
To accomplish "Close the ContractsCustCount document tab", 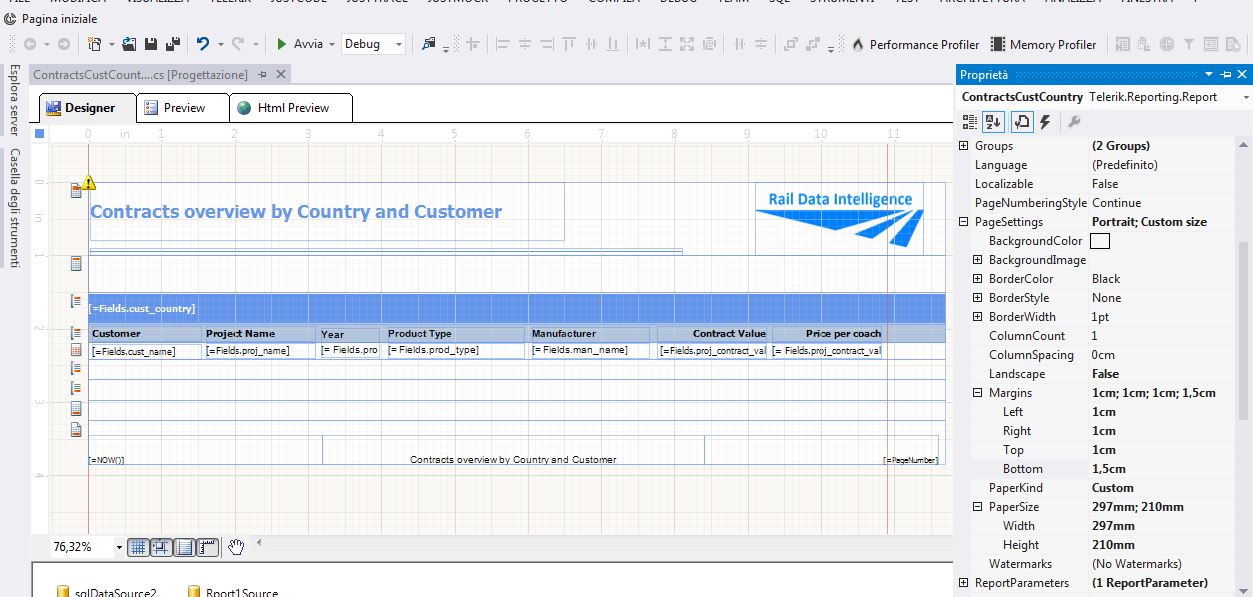I will pos(281,74).
